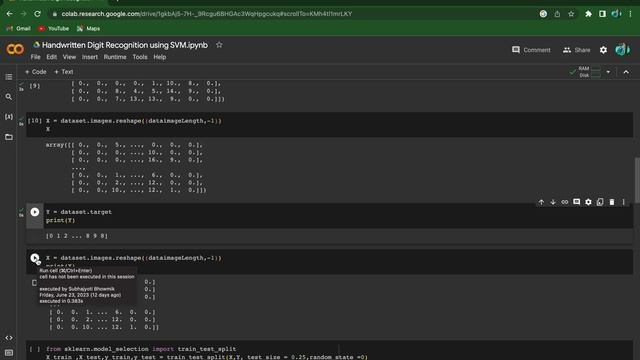This screenshot has height=360, width=640.
Task: Open Colab settings gear in header
Action: 603,50
